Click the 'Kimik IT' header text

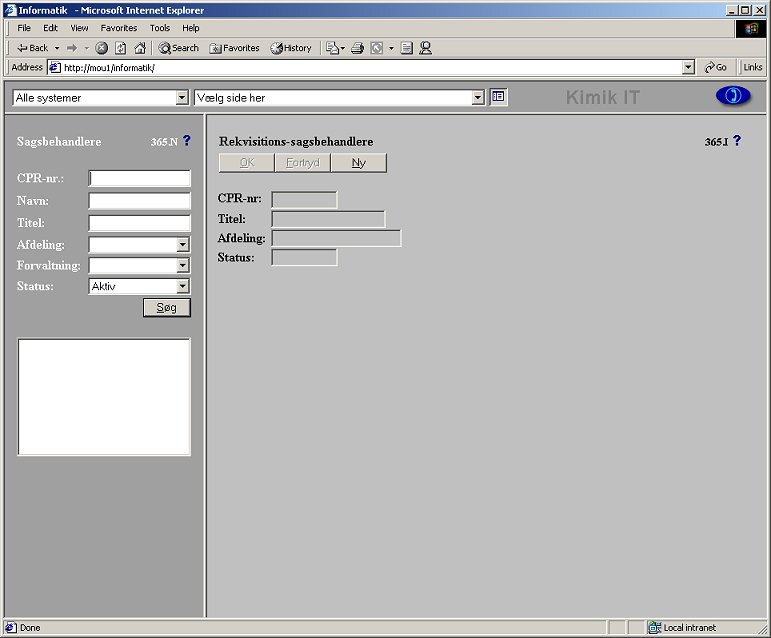pos(602,97)
